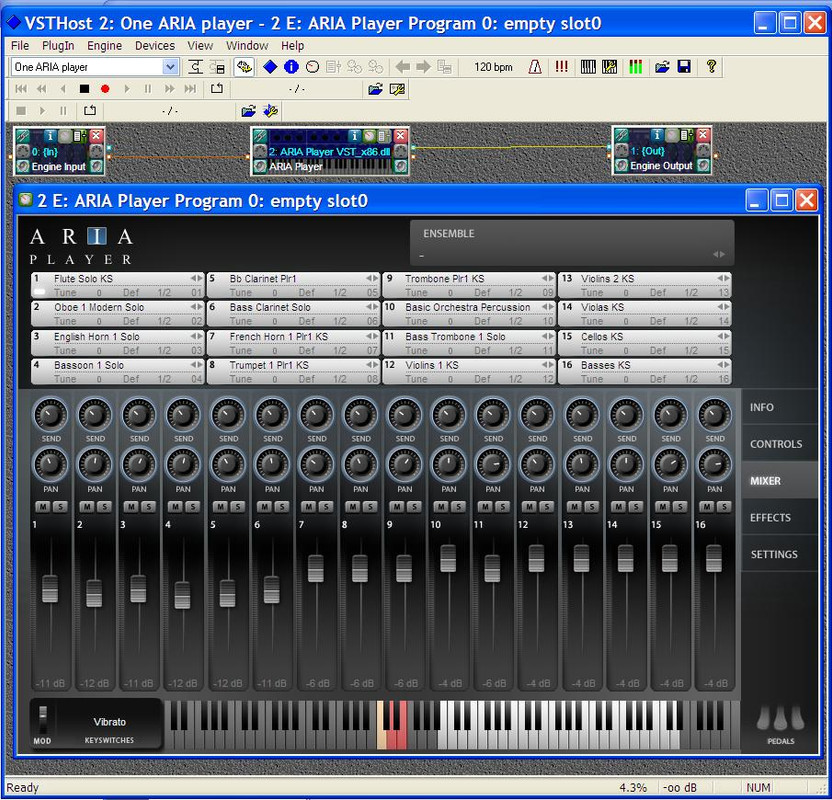Open the PlugIn menu
The height and width of the screenshot is (800, 832).
coord(58,46)
